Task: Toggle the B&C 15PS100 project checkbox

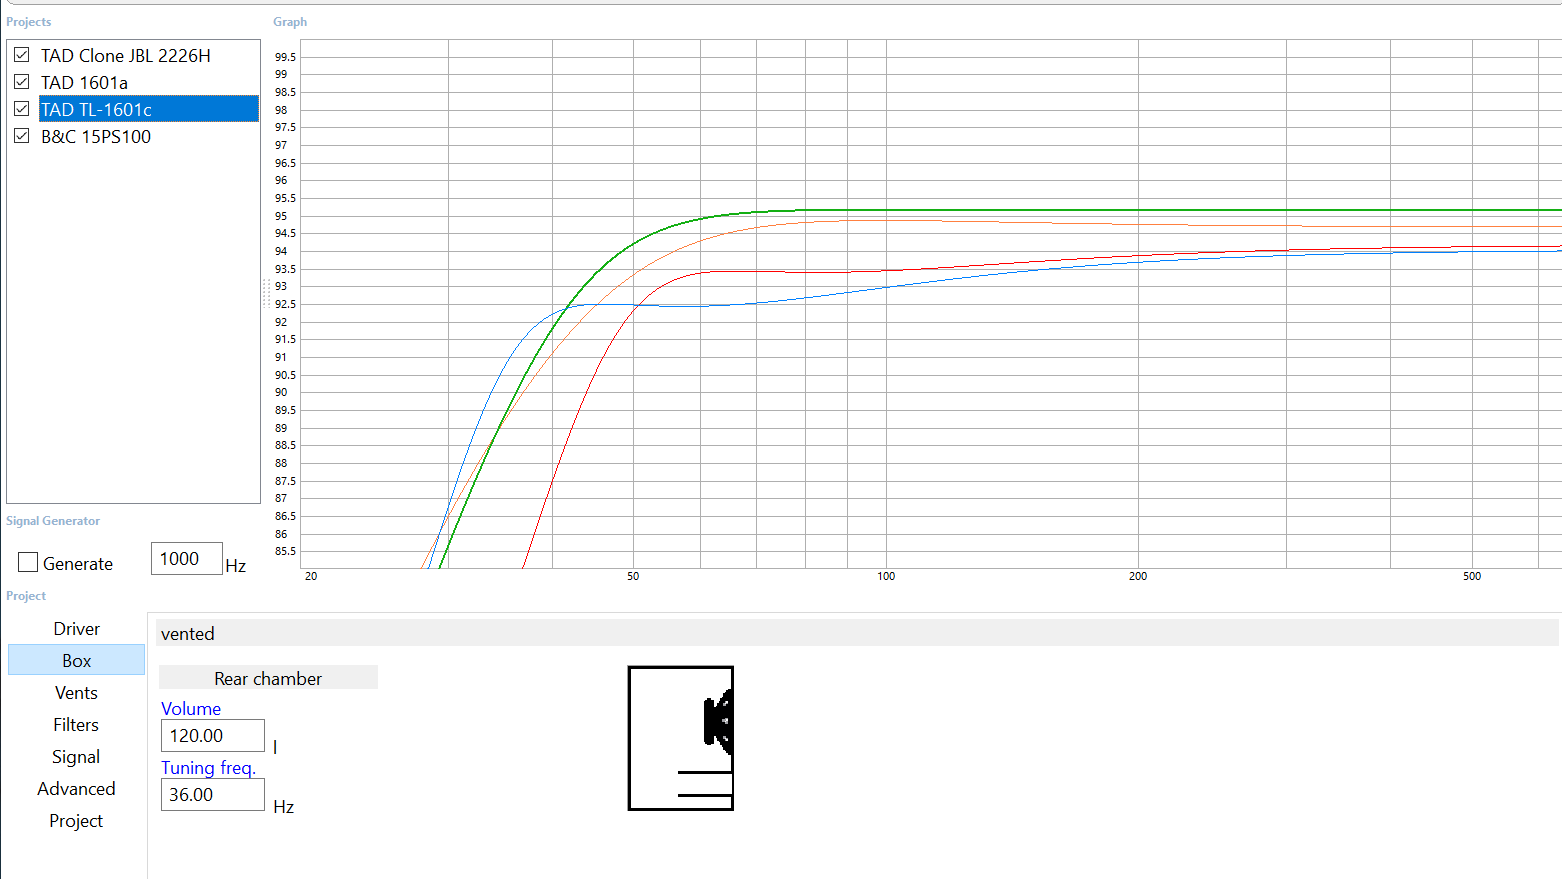Action: 22,136
